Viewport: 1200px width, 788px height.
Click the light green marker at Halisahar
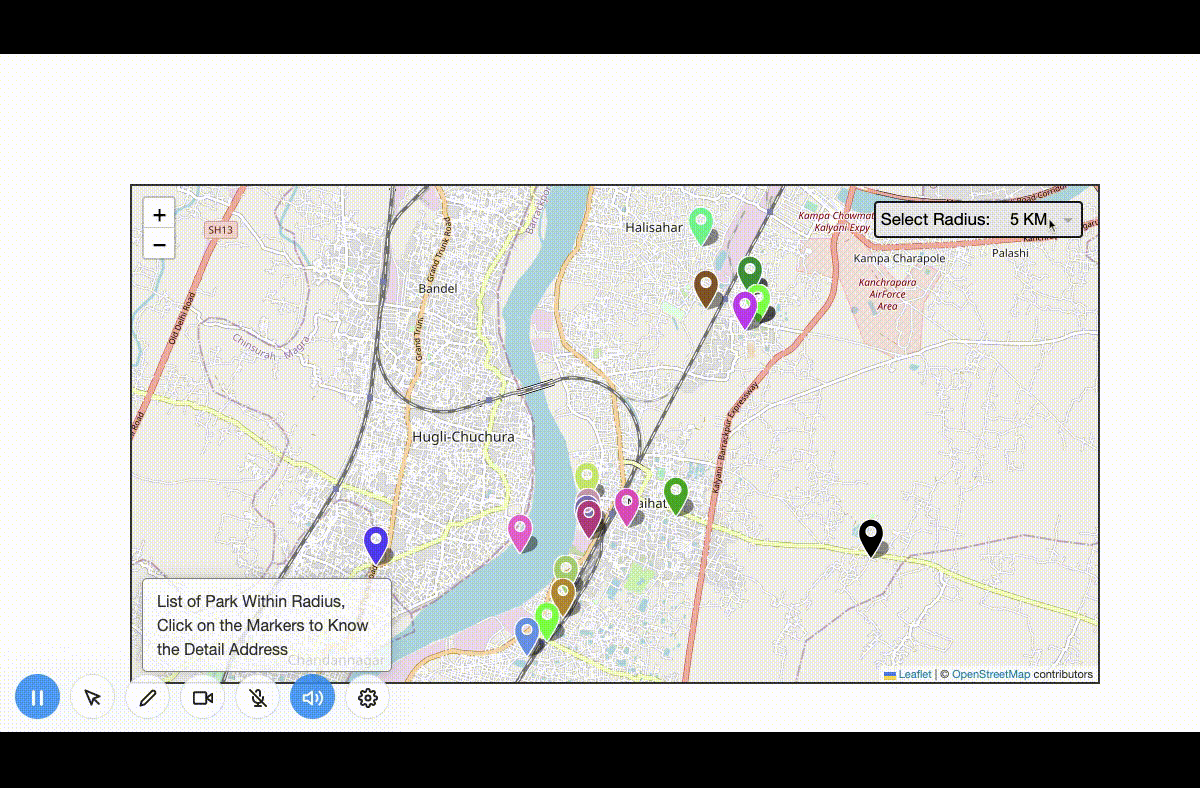click(x=701, y=225)
